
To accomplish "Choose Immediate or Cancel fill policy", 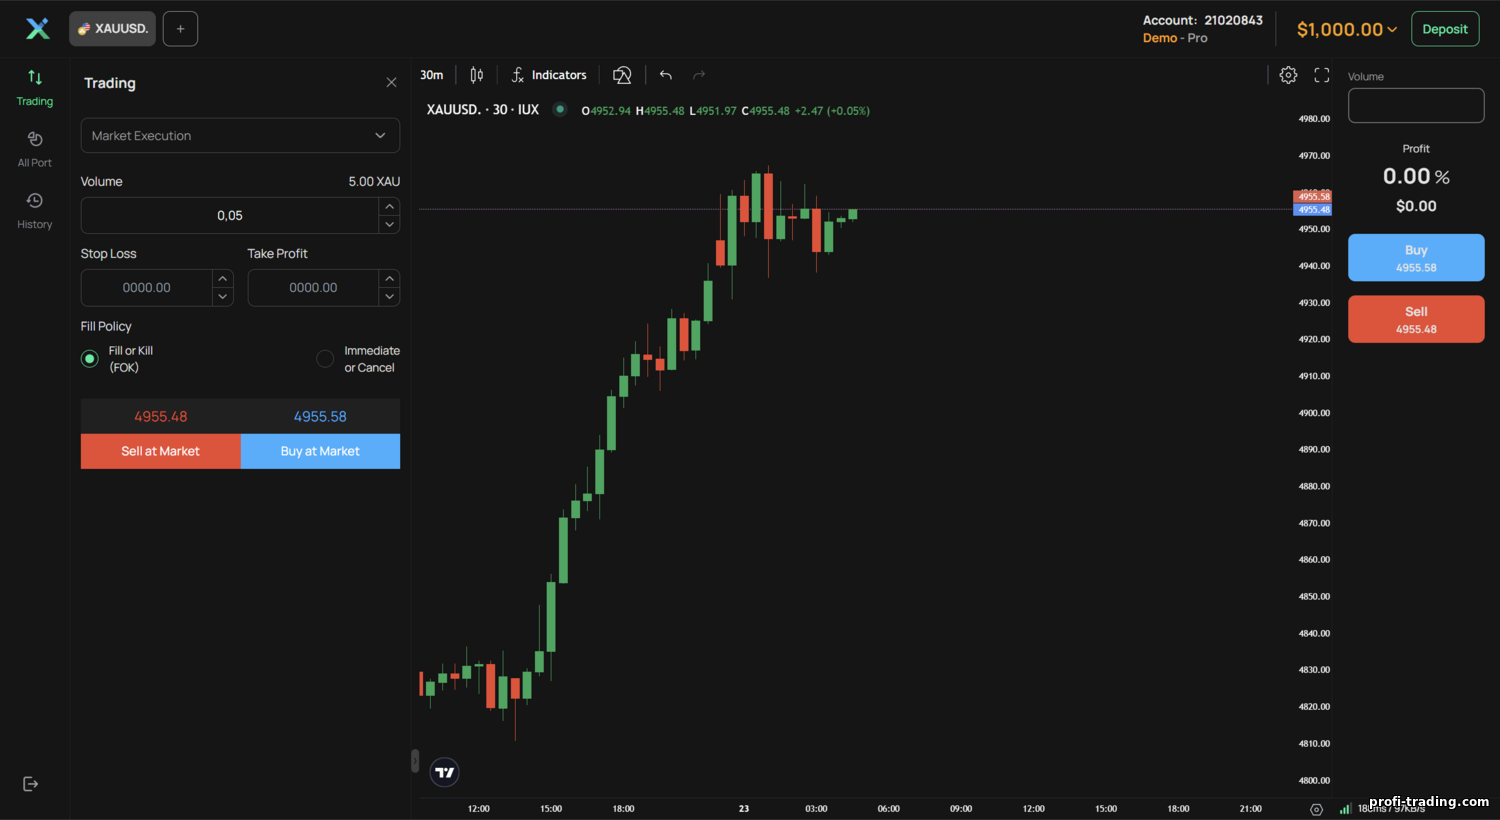I will tap(324, 357).
